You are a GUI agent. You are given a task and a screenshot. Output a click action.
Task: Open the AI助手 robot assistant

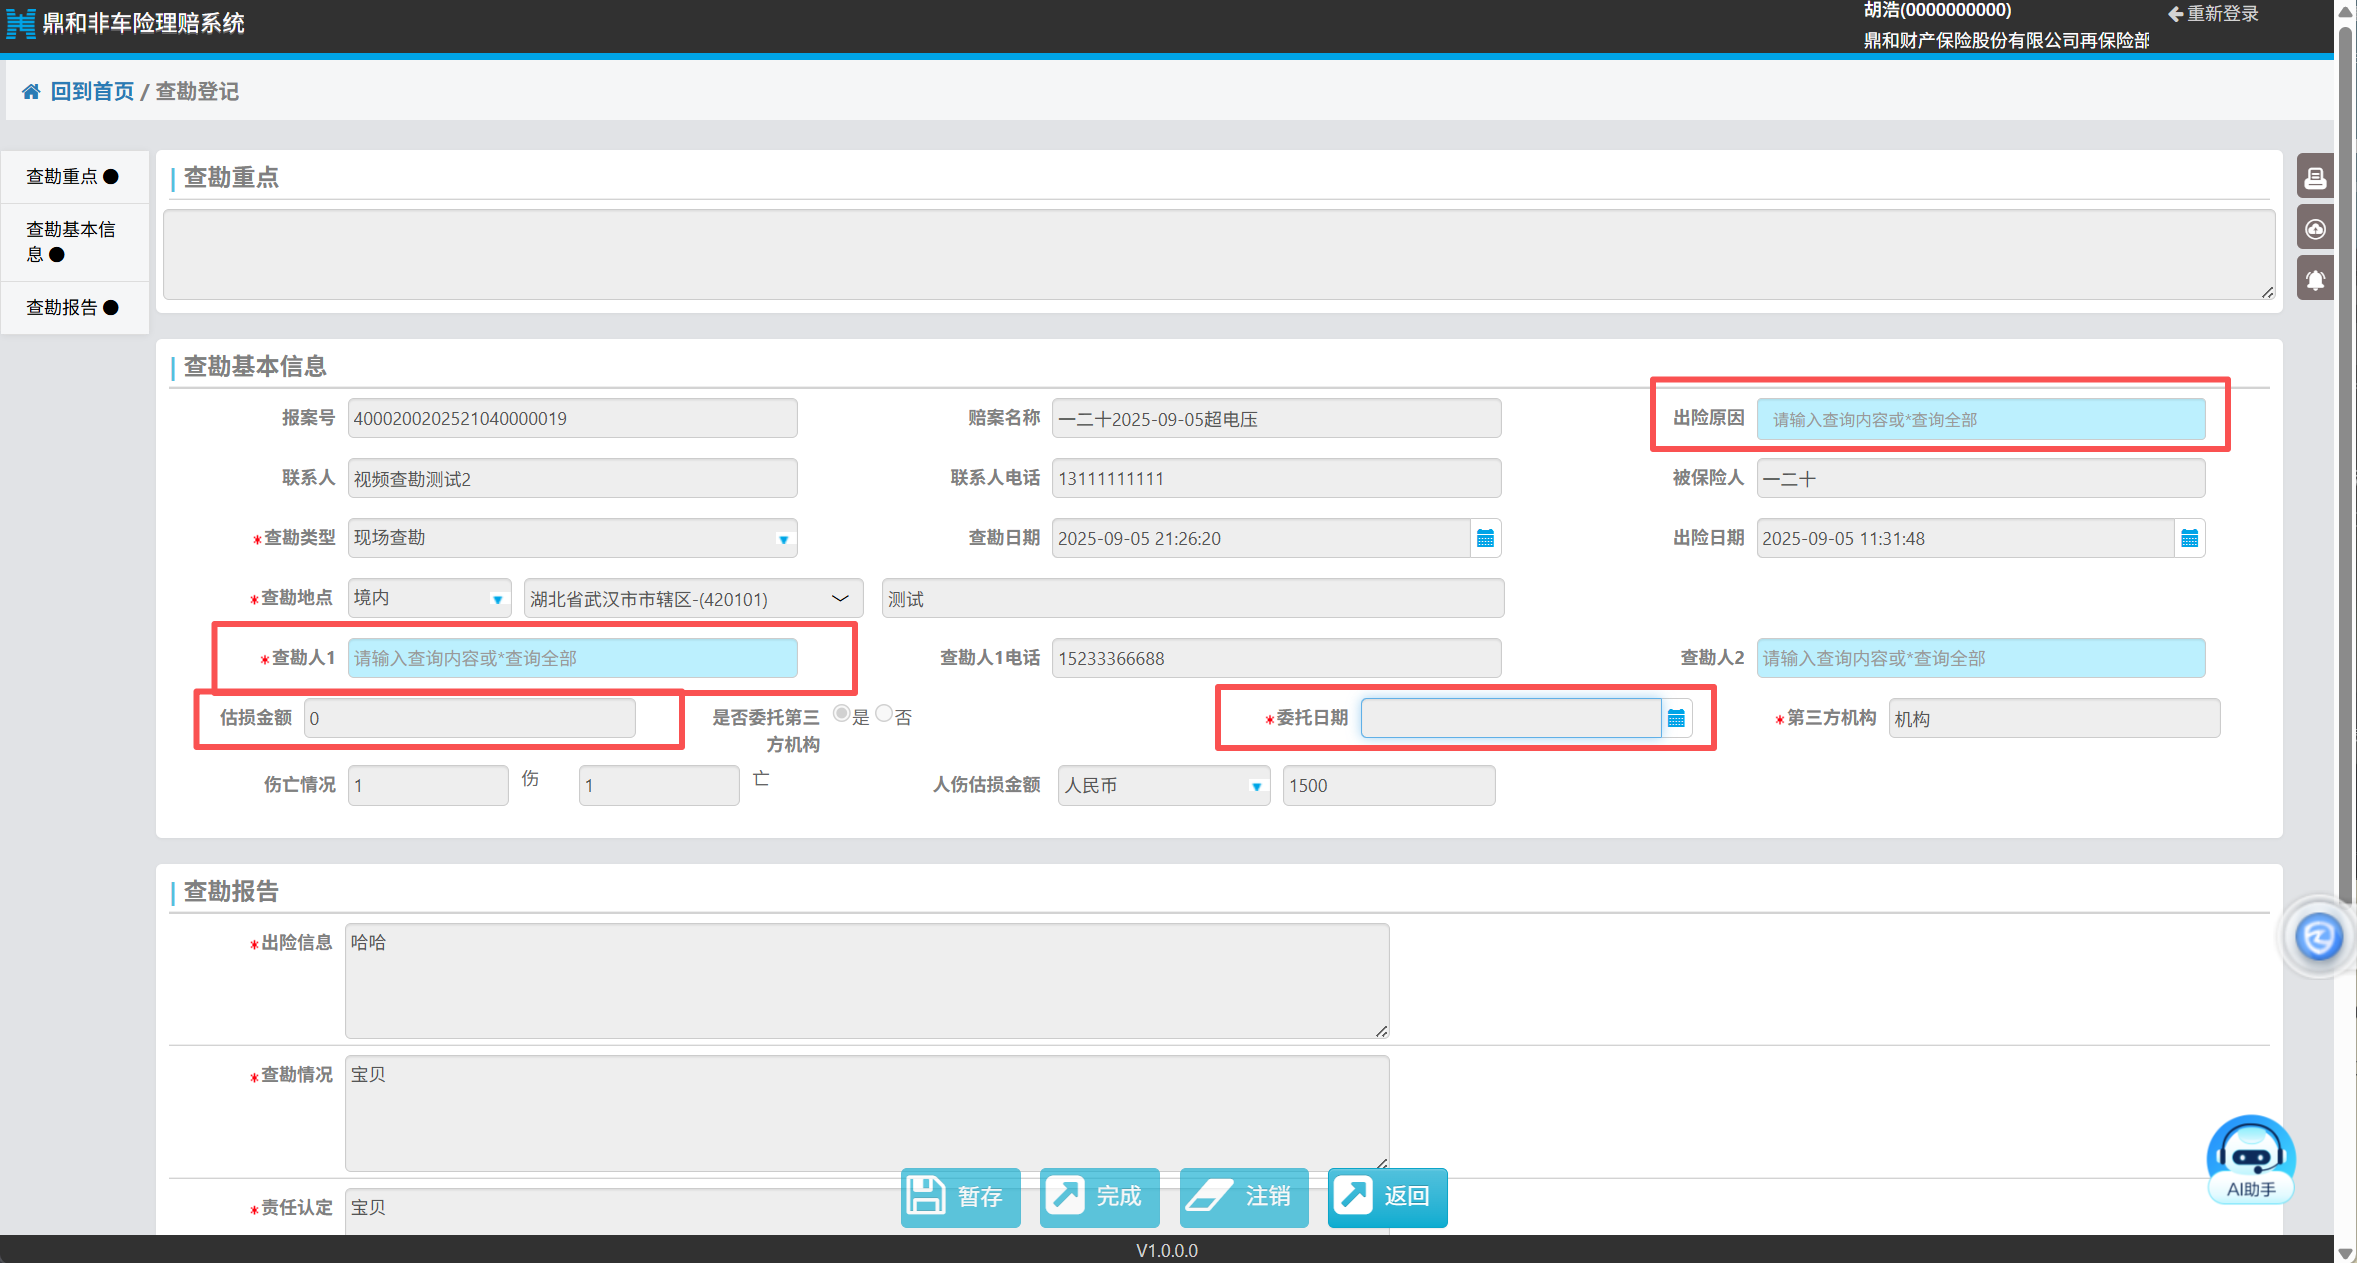point(2250,1160)
